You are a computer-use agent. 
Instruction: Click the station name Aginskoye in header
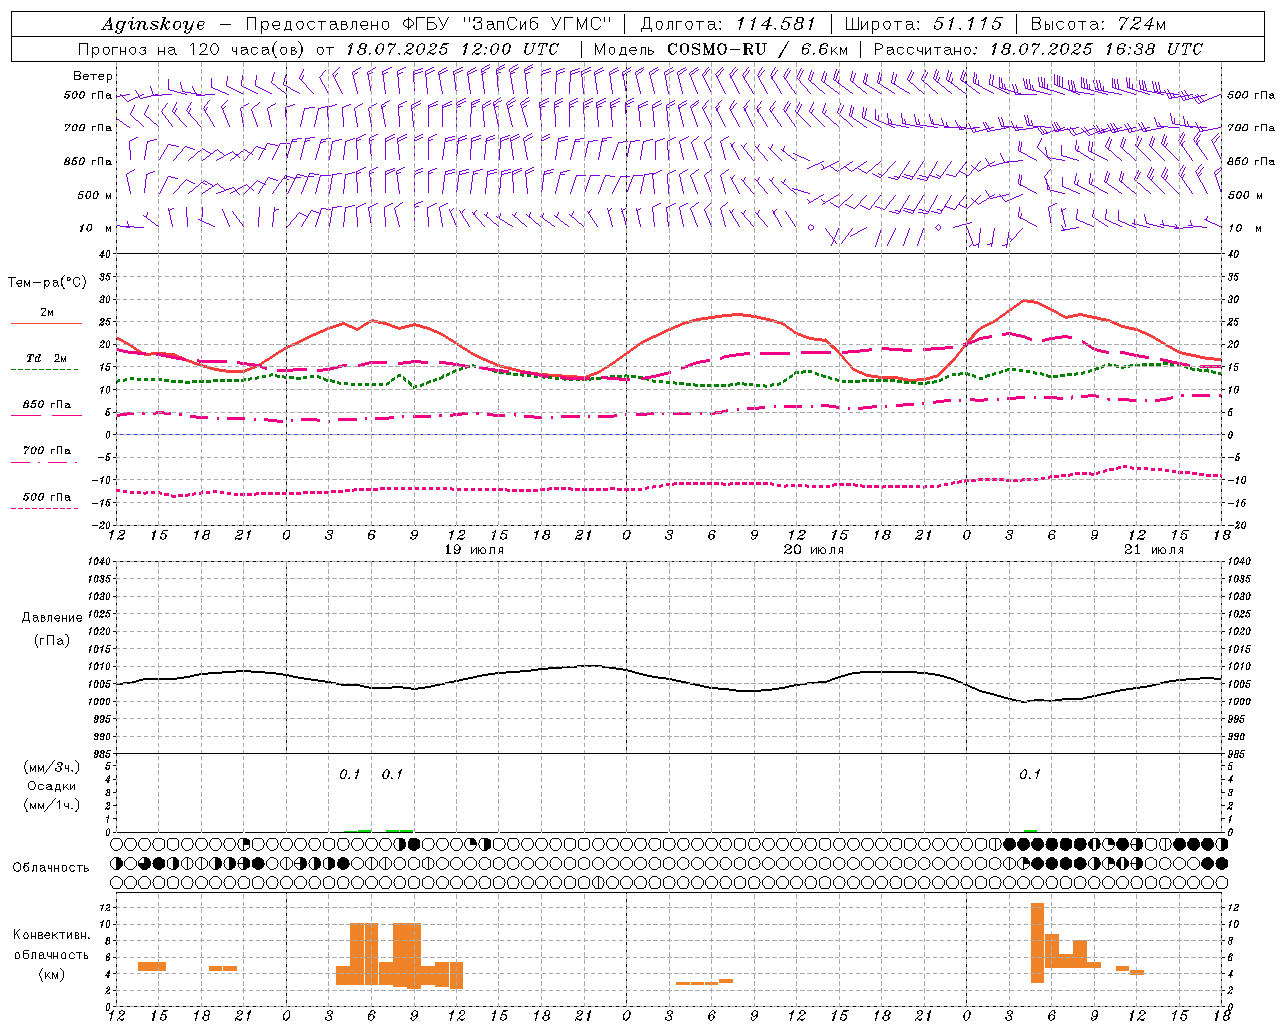point(153,24)
